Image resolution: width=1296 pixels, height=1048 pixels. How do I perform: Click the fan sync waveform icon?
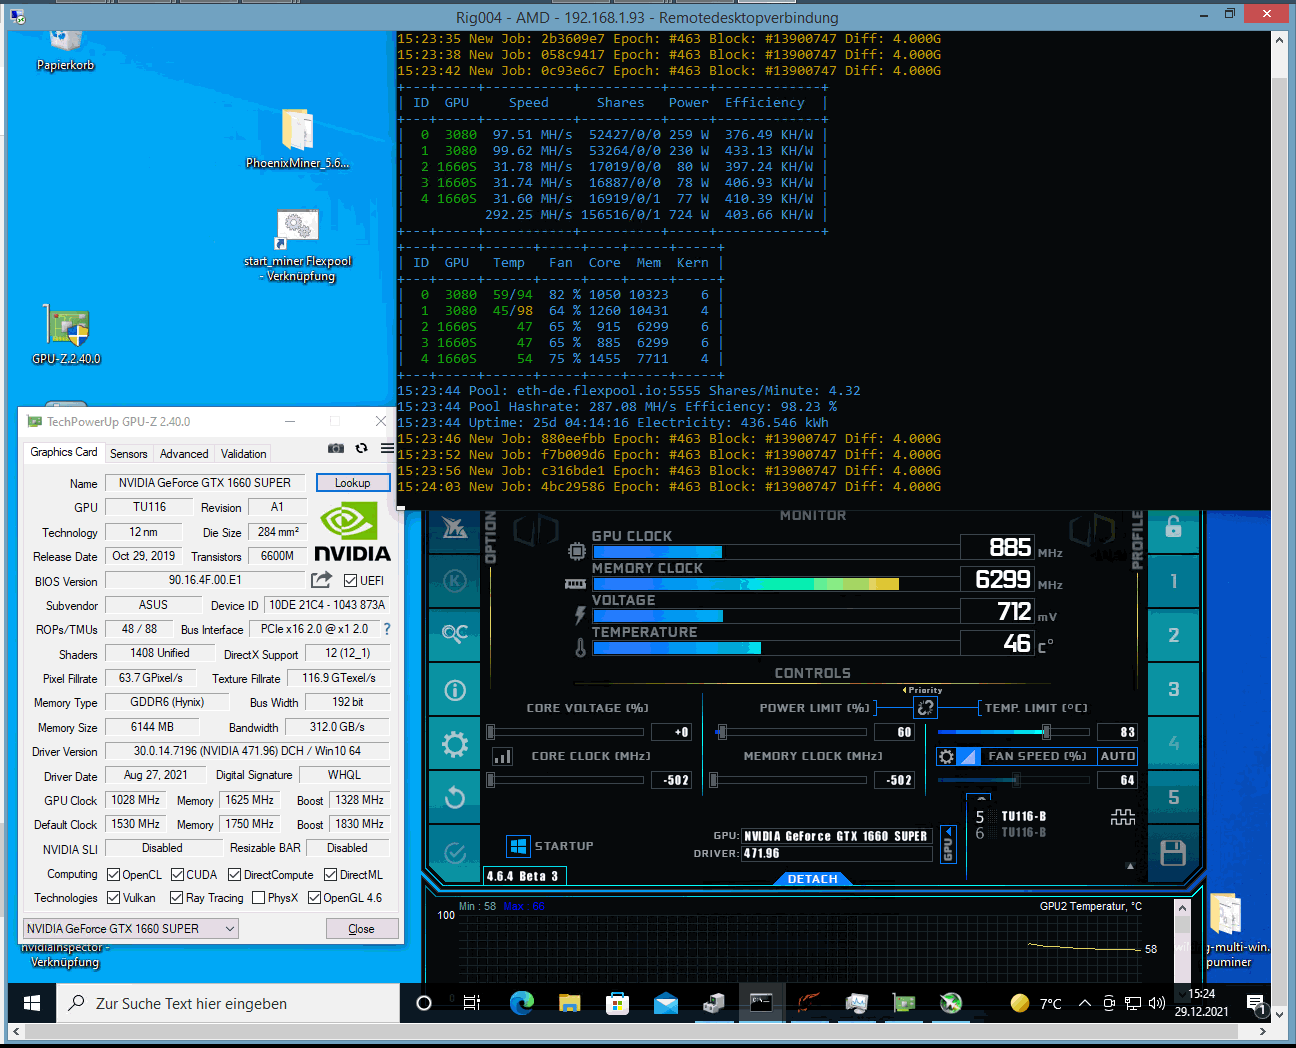click(x=1123, y=818)
